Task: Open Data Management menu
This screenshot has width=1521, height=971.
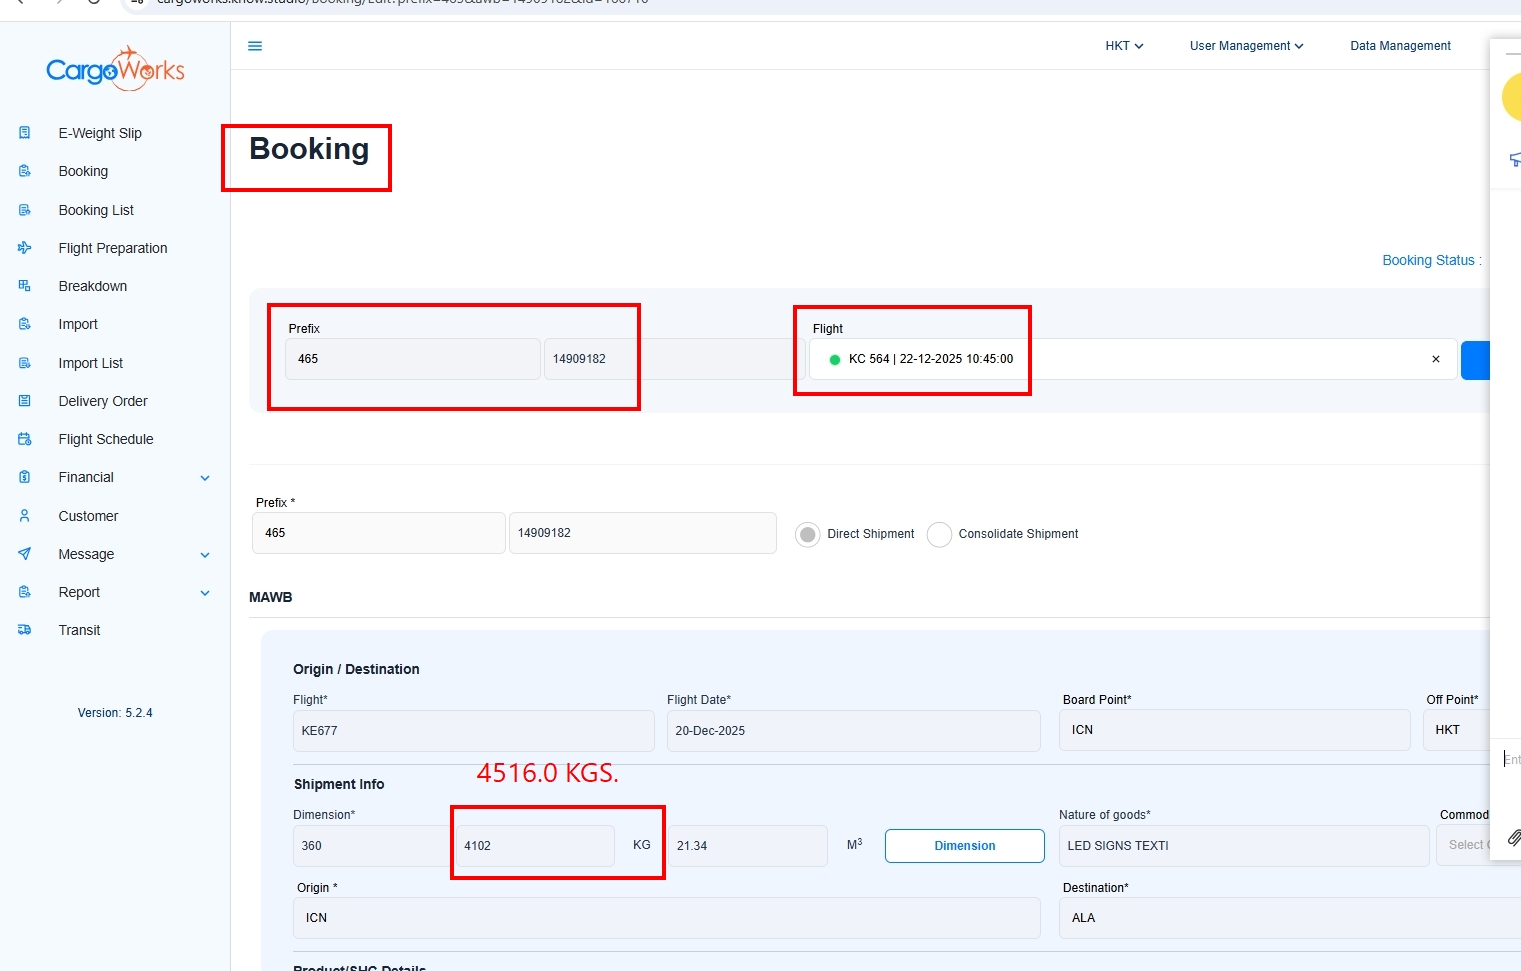Action: (1400, 46)
